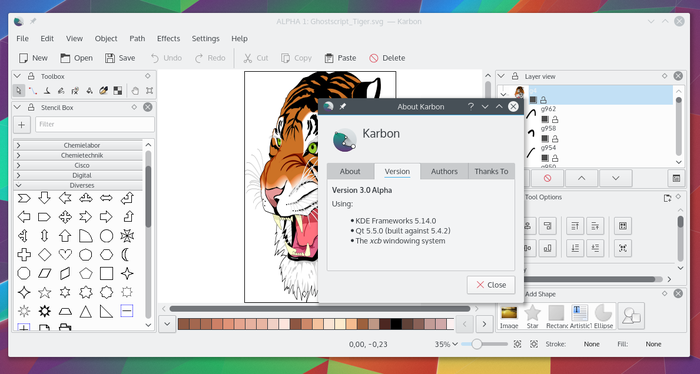Click the Image shape in Add Shape
Viewport: 700px width, 374px height.
tap(509, 316)
